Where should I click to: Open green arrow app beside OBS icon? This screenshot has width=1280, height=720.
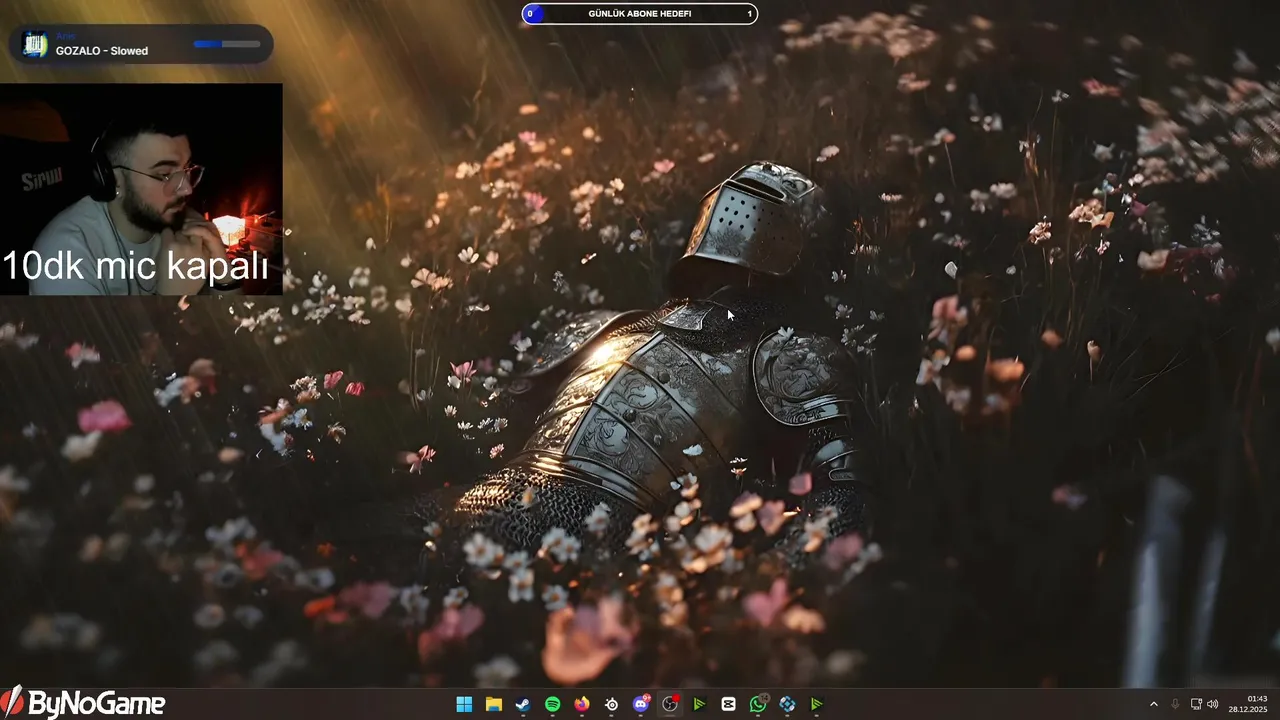699,704
